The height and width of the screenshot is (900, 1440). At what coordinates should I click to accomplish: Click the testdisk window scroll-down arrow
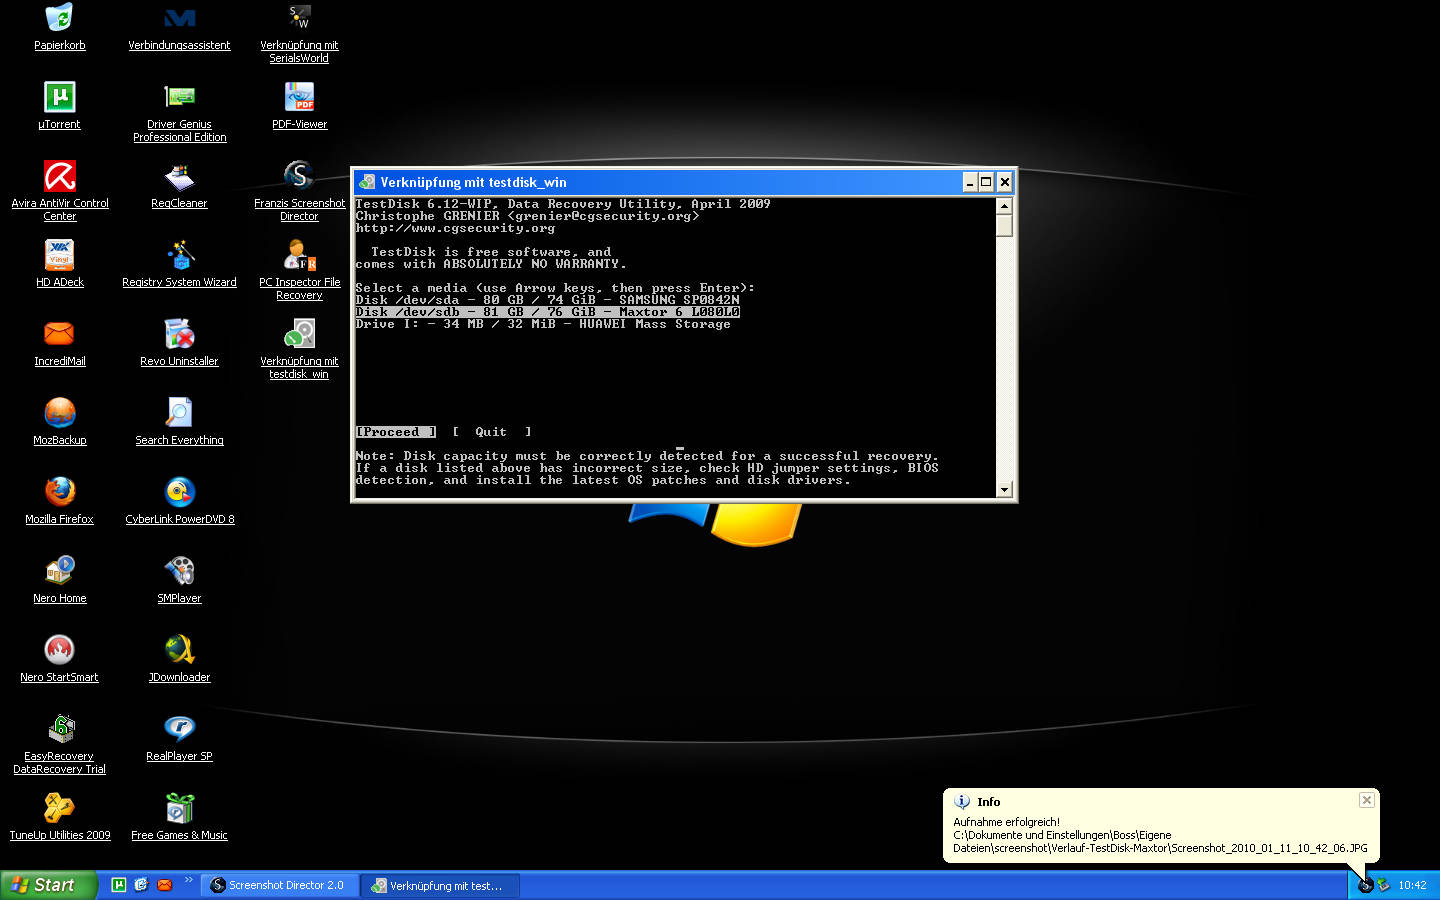1004,489
